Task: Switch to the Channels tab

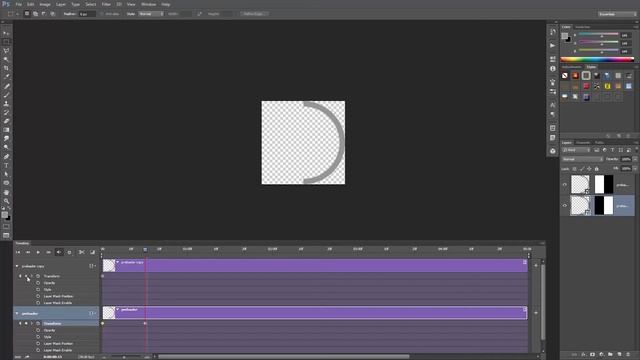Action: point(582,142)
